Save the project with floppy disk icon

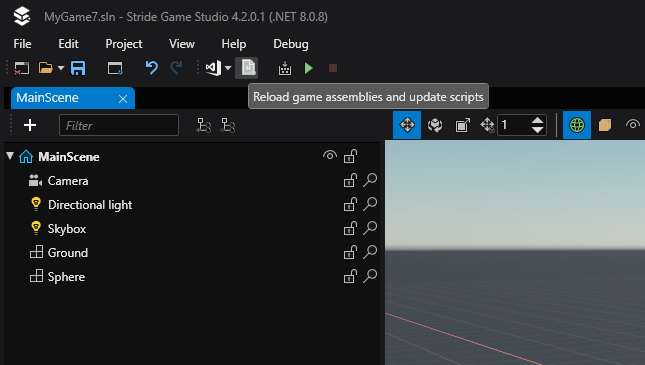[78, 68]
